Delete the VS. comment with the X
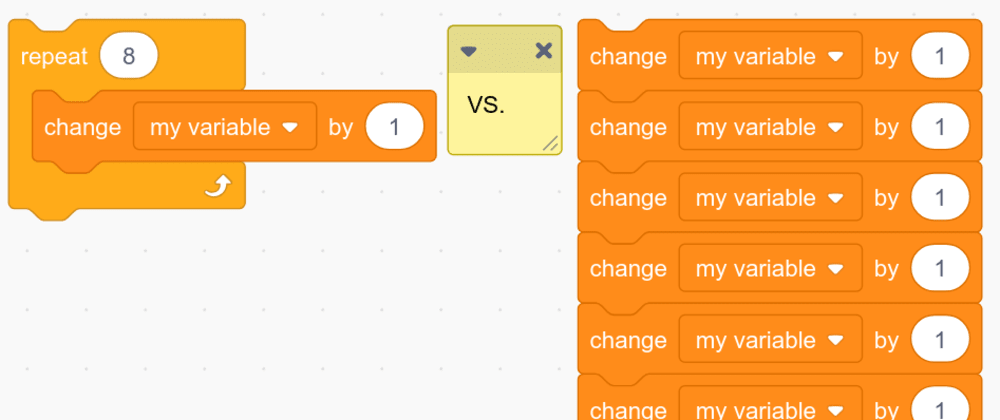Screen dimensions: 1000x420 [544, 50]
